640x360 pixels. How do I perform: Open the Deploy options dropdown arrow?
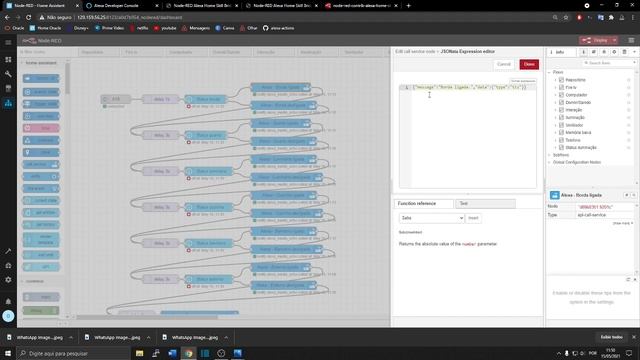pos(614,40)
